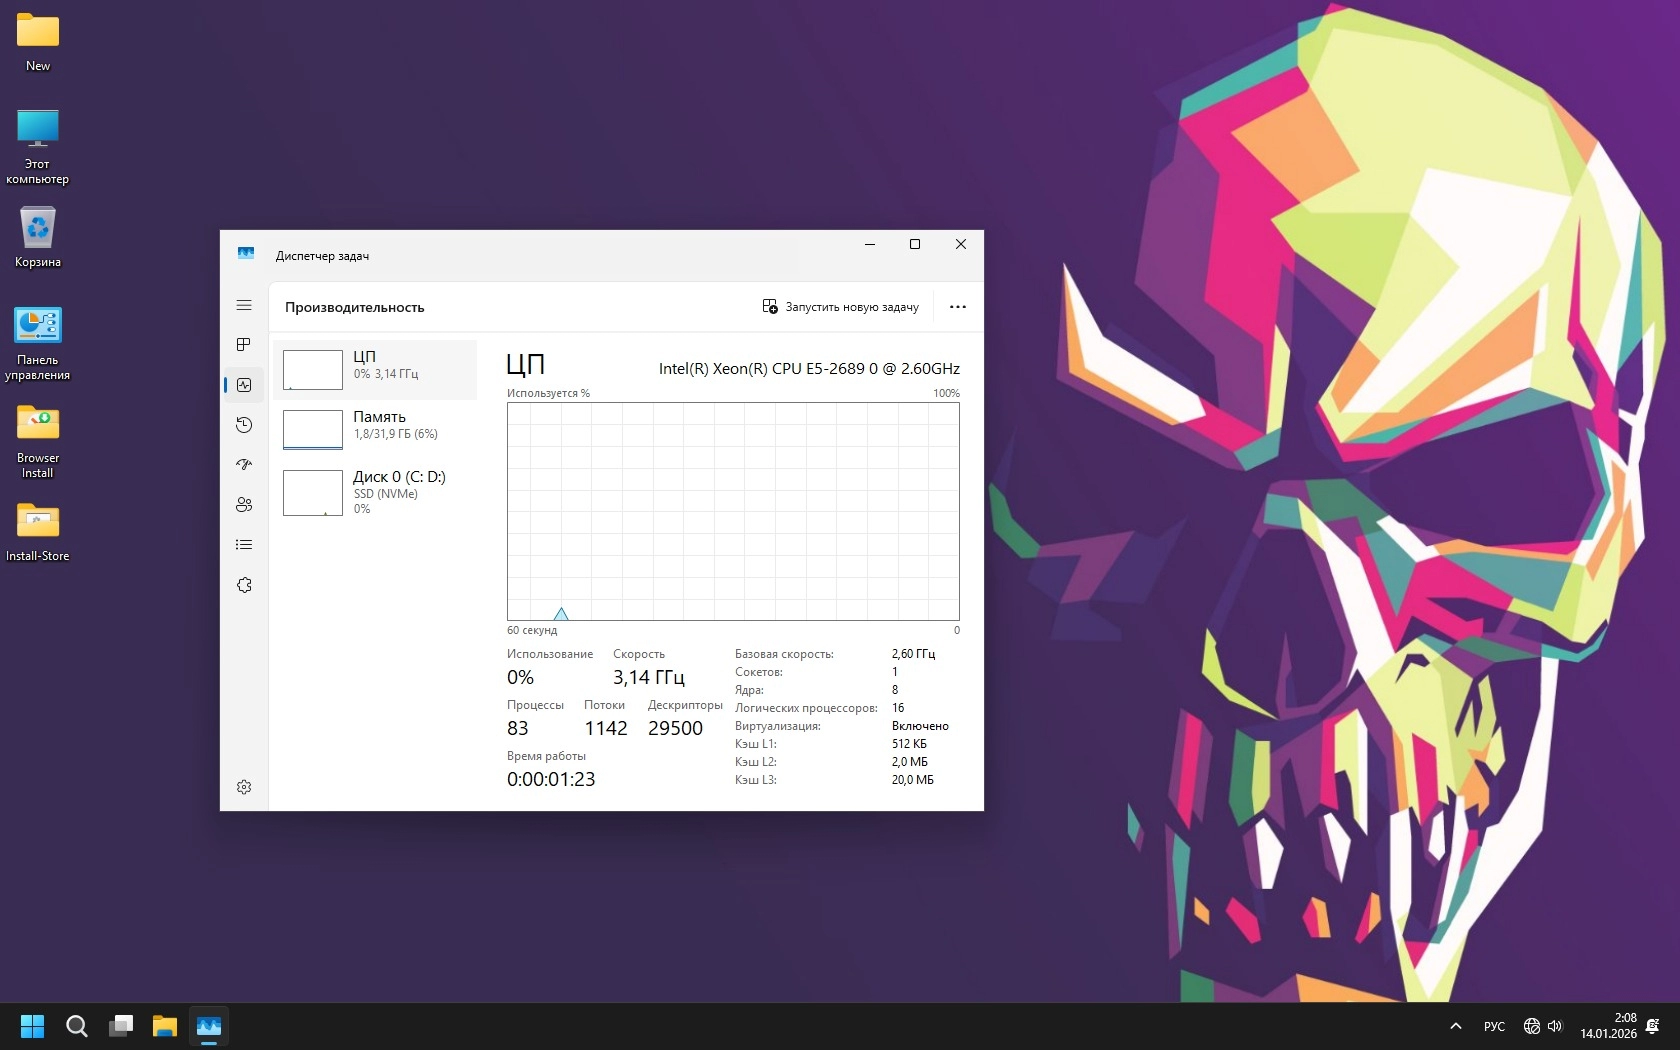The image size is (1680, 1050).
Task: Click Запустить новую задачу button
Action: (x=841, y=307)
